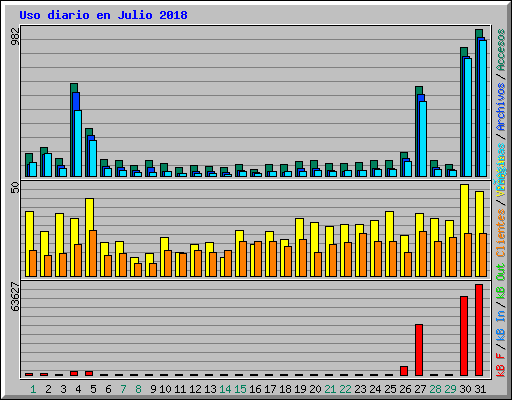Click day label '17' on the x-axis

(x=270, y=389)
